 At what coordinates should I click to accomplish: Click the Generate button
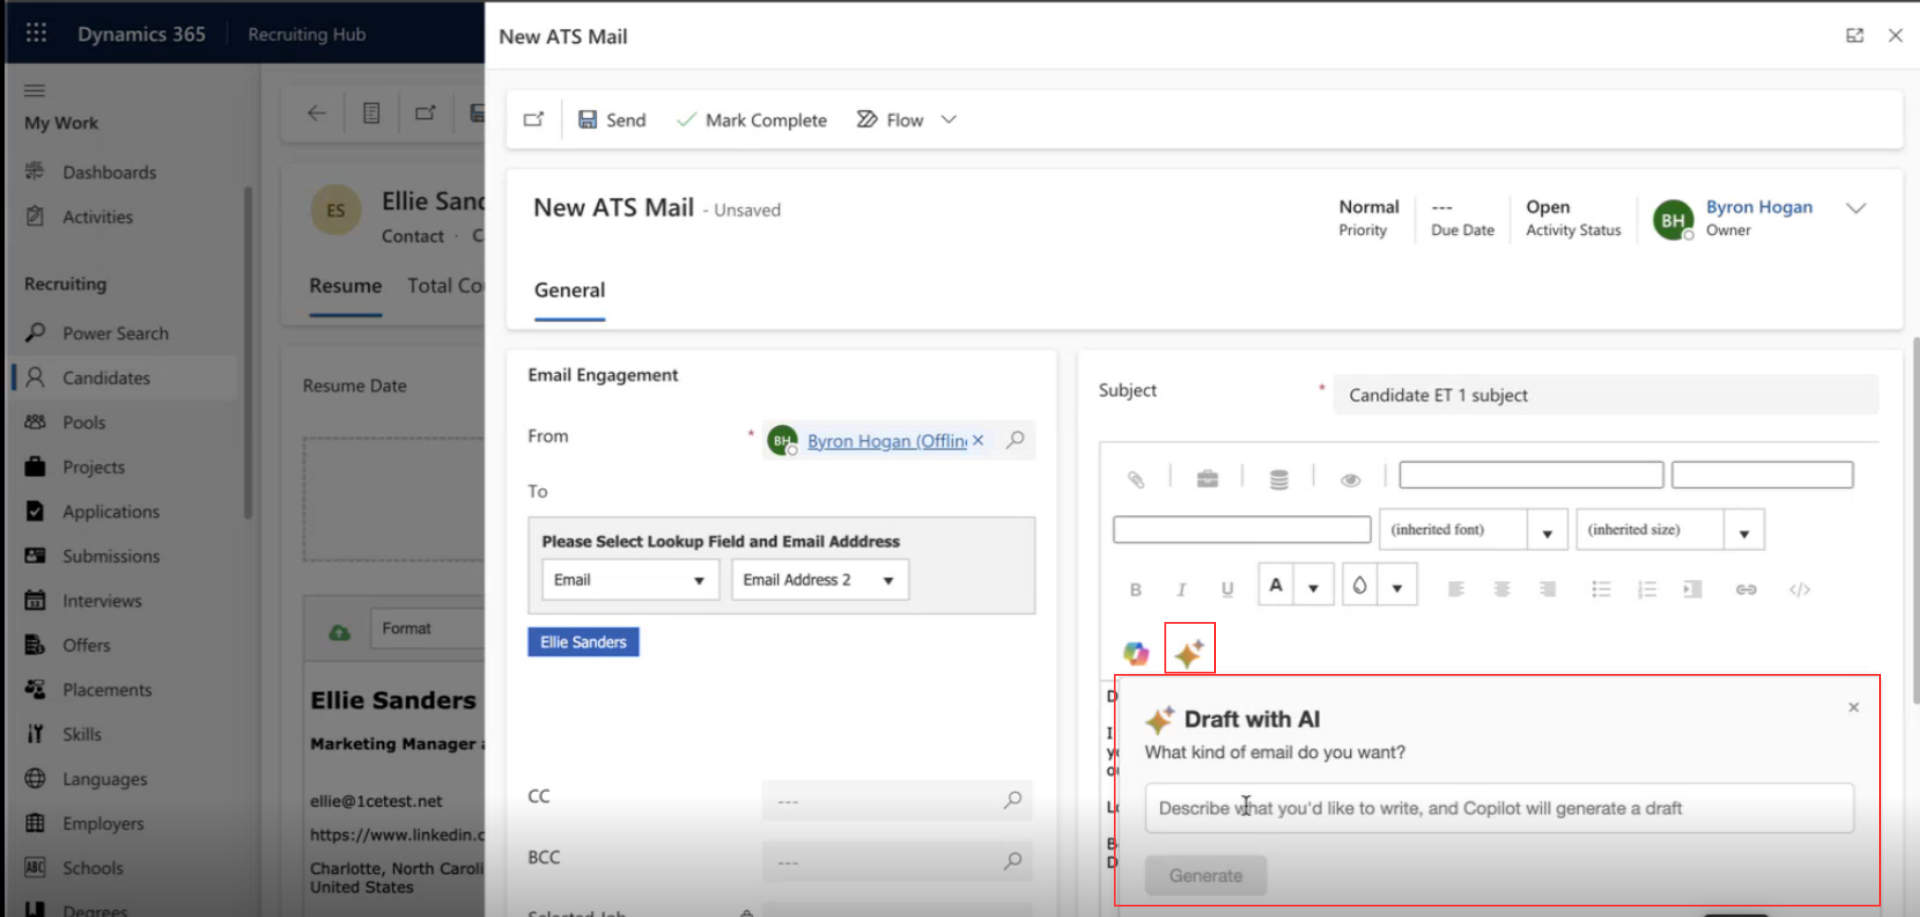(1206, 876)
